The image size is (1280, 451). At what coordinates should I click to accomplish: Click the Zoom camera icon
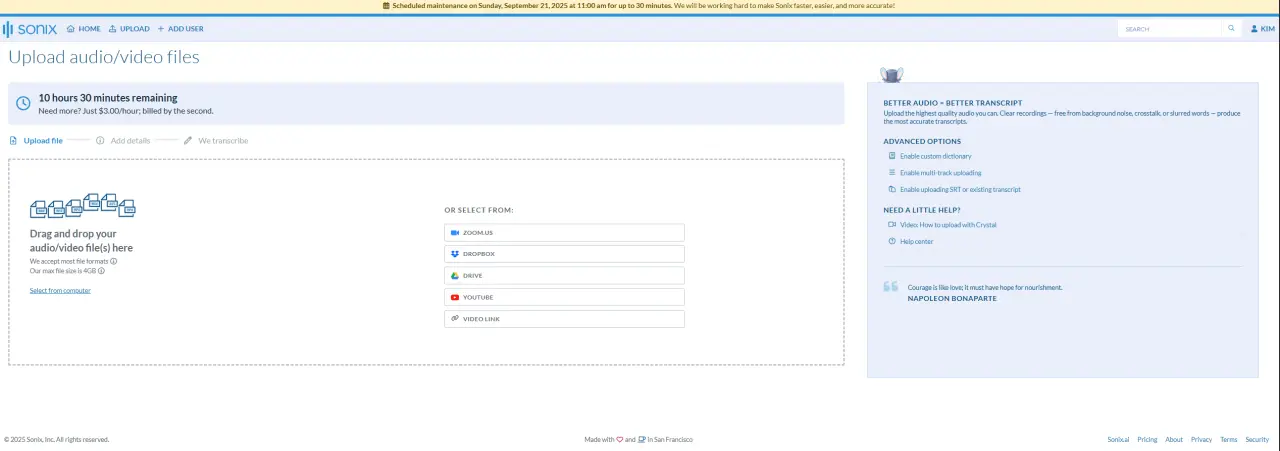pyautogui.click(x=455, y=232)
